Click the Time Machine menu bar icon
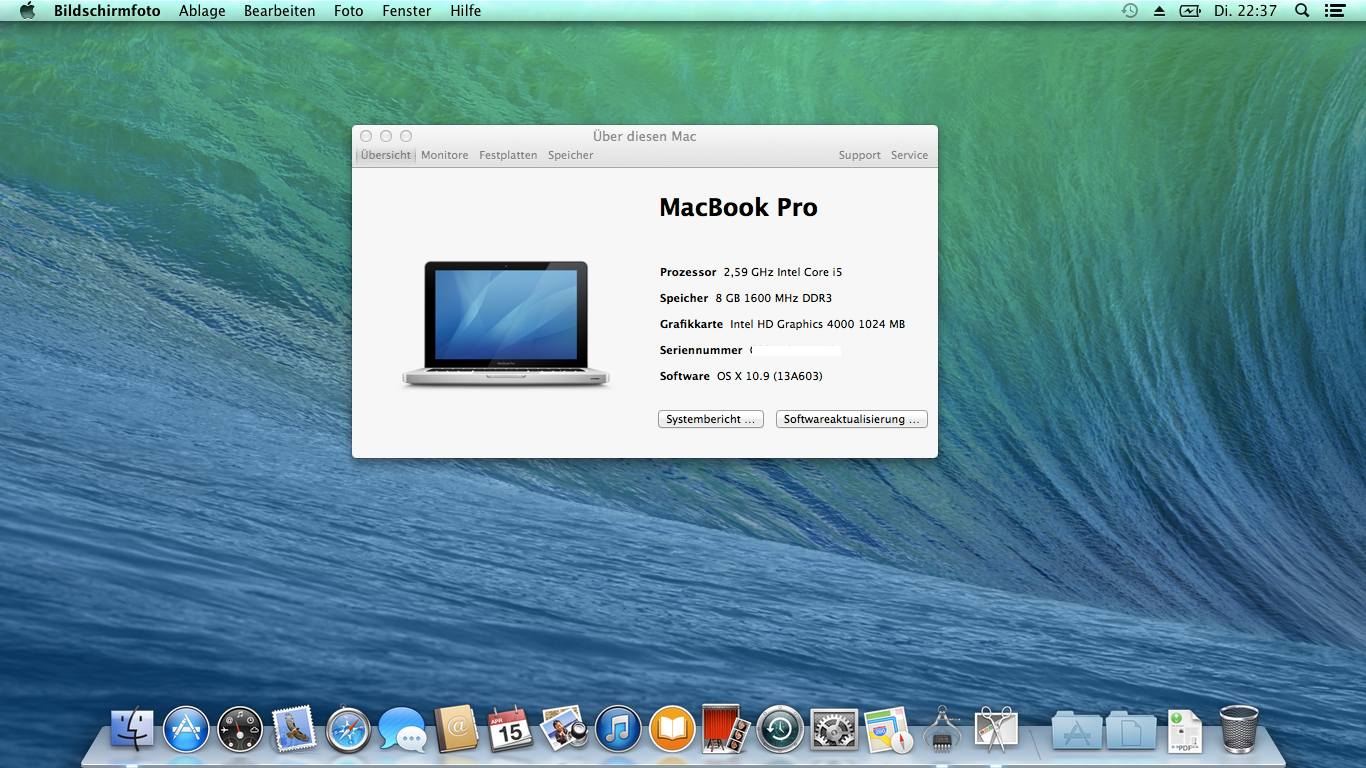Screen dimensions: 1366x768 point(1130,11)
